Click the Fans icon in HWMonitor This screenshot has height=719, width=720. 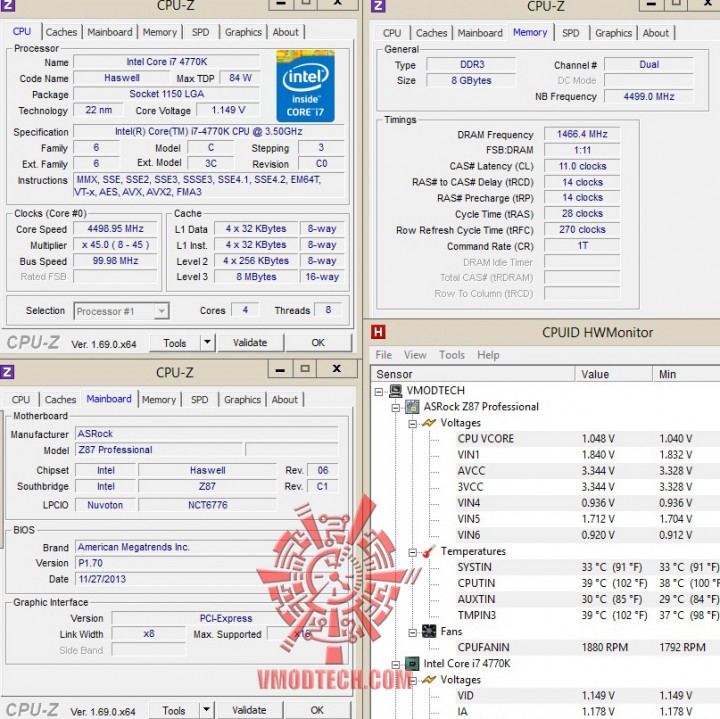coord(429,631)
